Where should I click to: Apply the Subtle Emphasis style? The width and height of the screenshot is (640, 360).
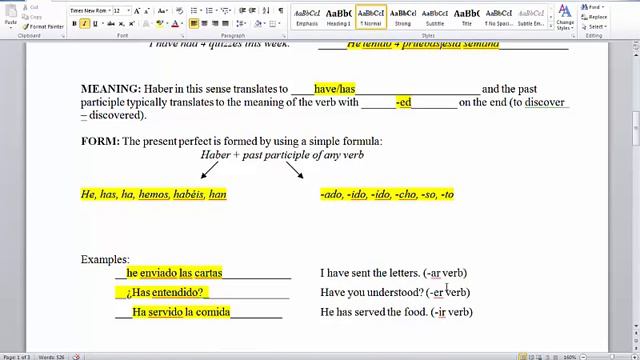pos(531,18)
